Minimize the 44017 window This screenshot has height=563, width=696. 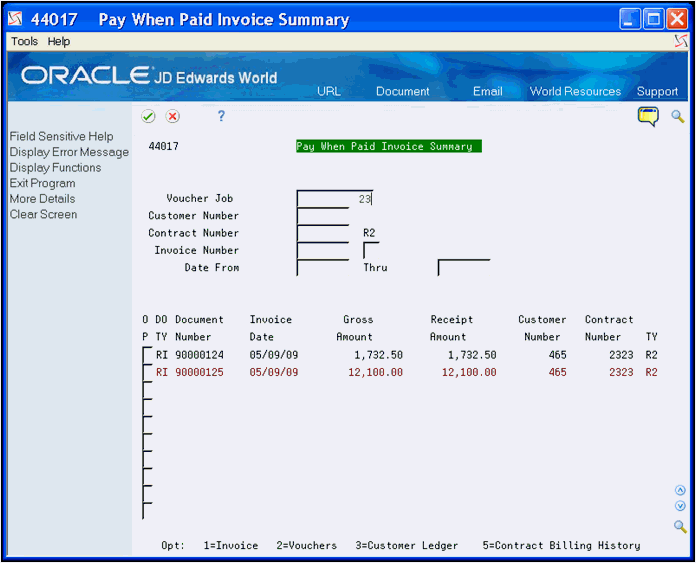629,19
